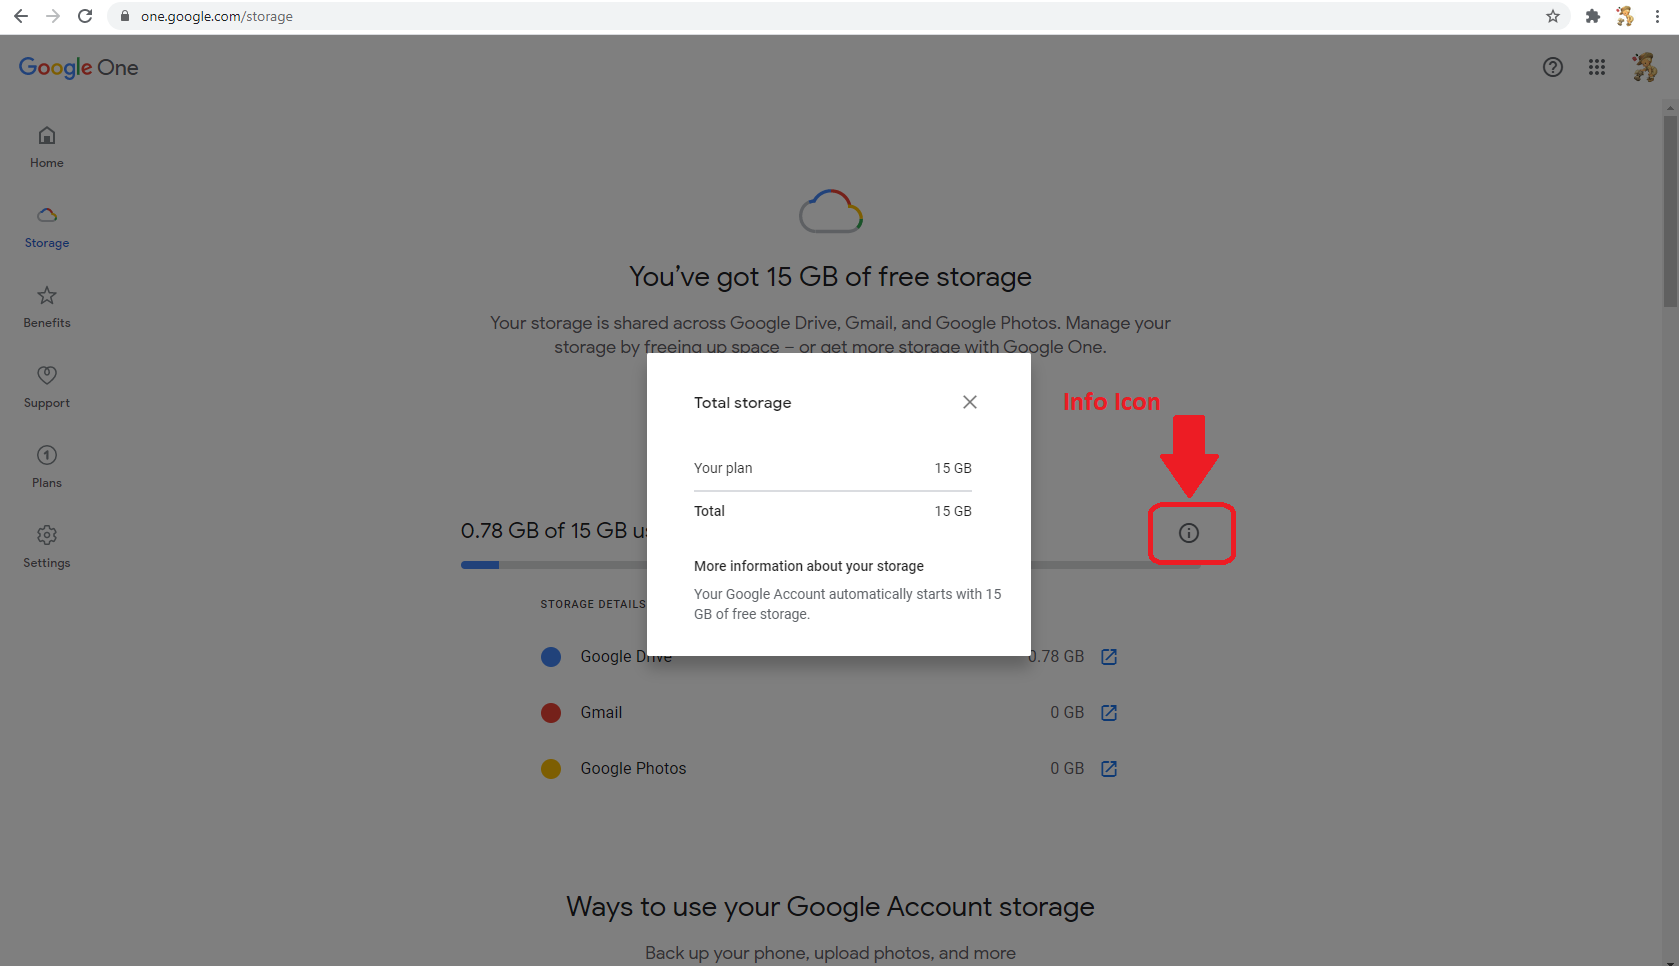Click the Google account avatar

coord(1645,67)
